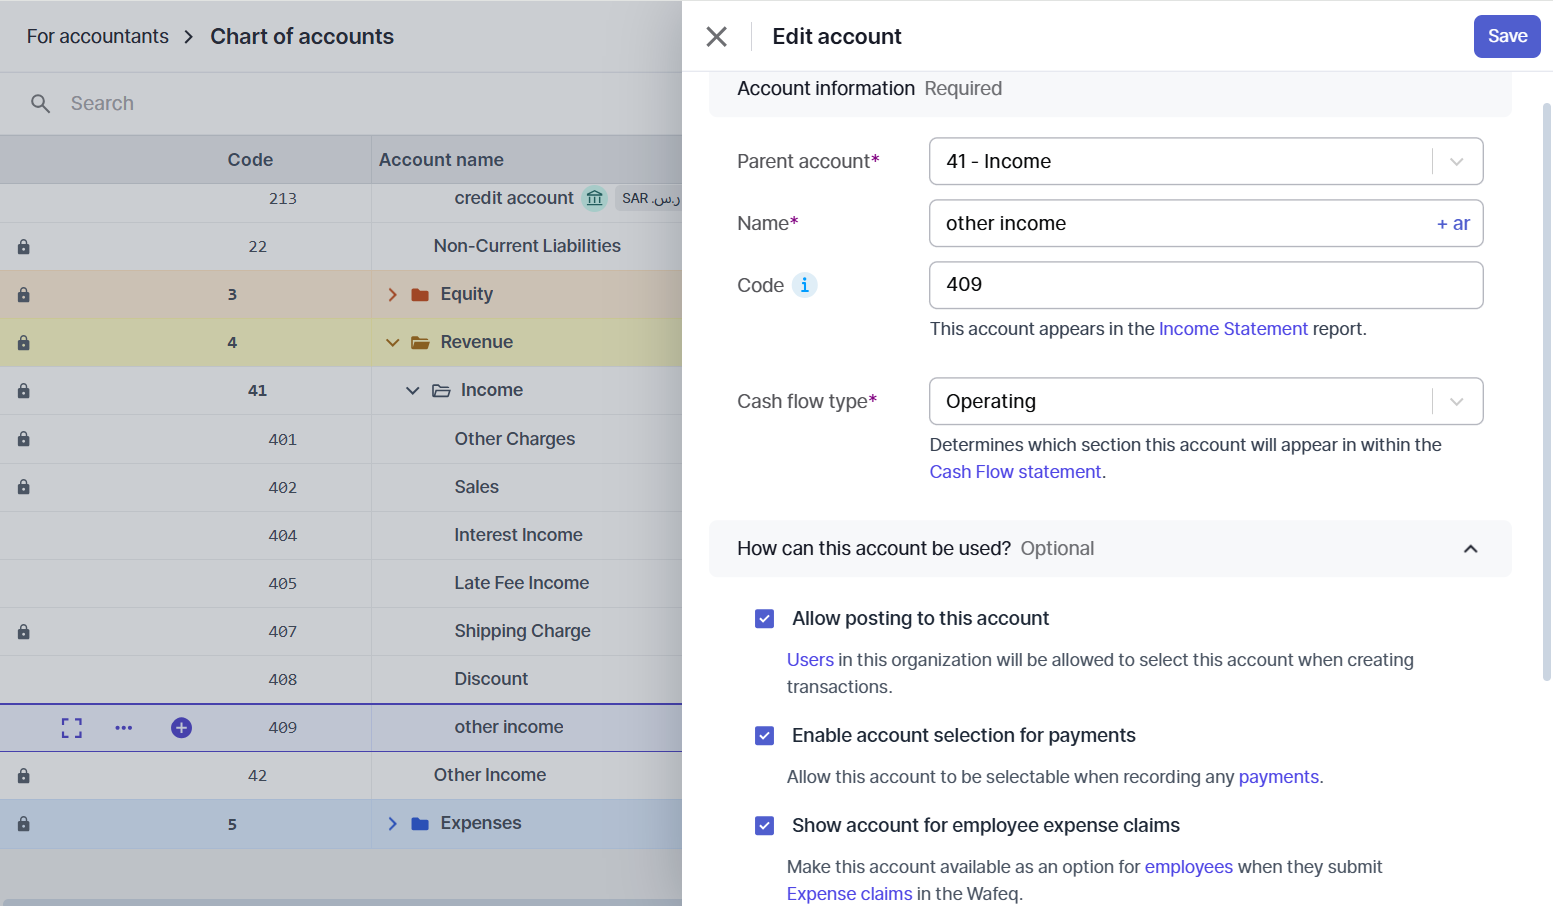Click the folder icon next to Revenue
The height and width of the screenshot is (906, 1553).
click(418, 341)
